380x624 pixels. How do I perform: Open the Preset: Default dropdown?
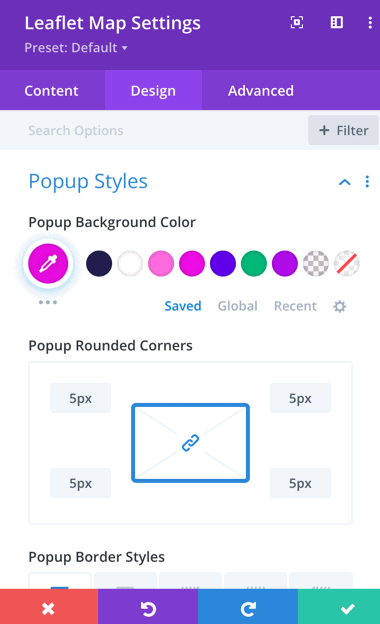(76, 48)
